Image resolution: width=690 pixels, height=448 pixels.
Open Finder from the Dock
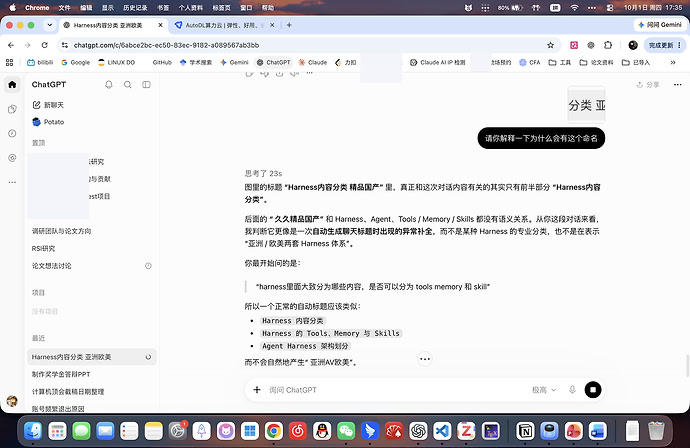33,431
